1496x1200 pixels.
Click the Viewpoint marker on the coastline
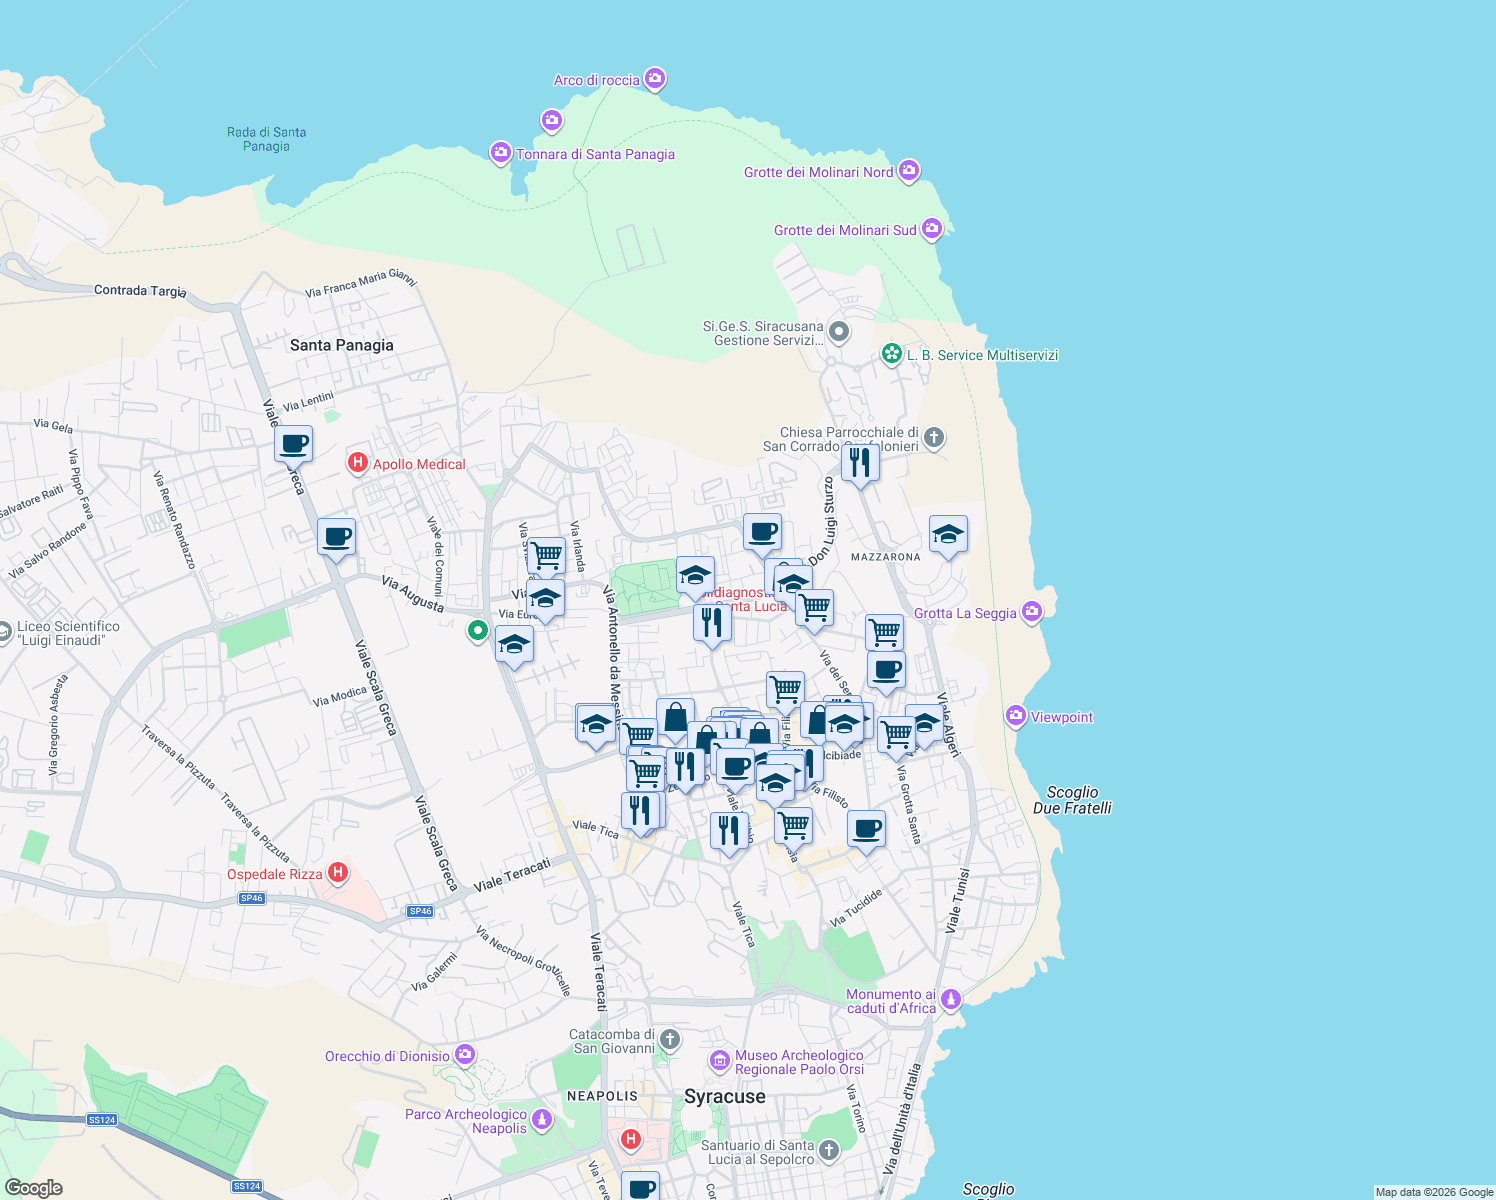click(x=1015, y=717)
